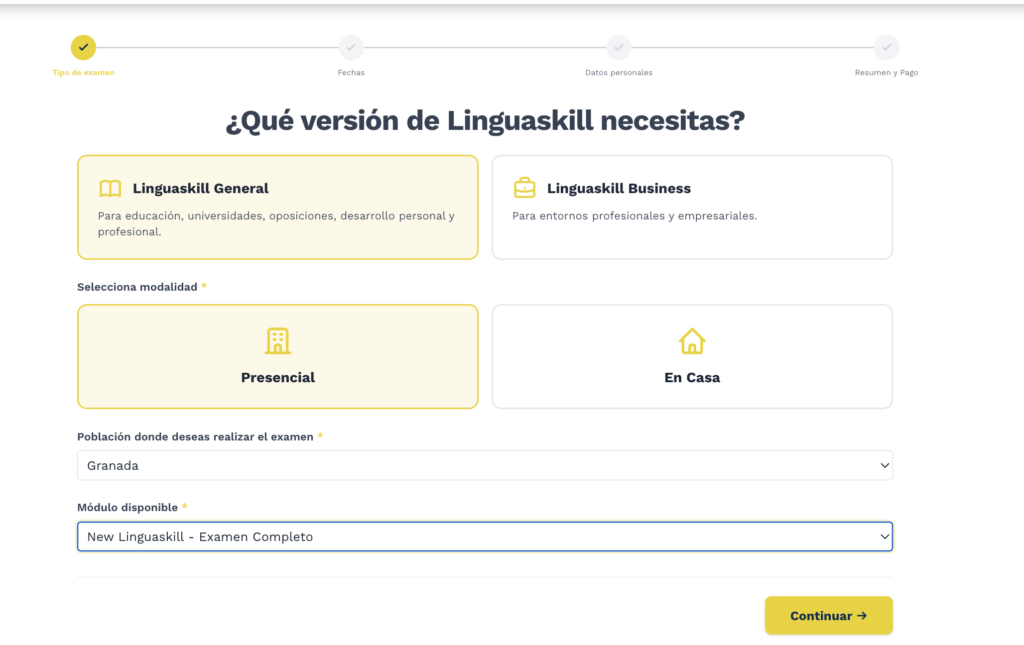The image size is (1024, 645).
Task: Click the yellow checkmark on Tipo de examen step
Action: (83, 47)
